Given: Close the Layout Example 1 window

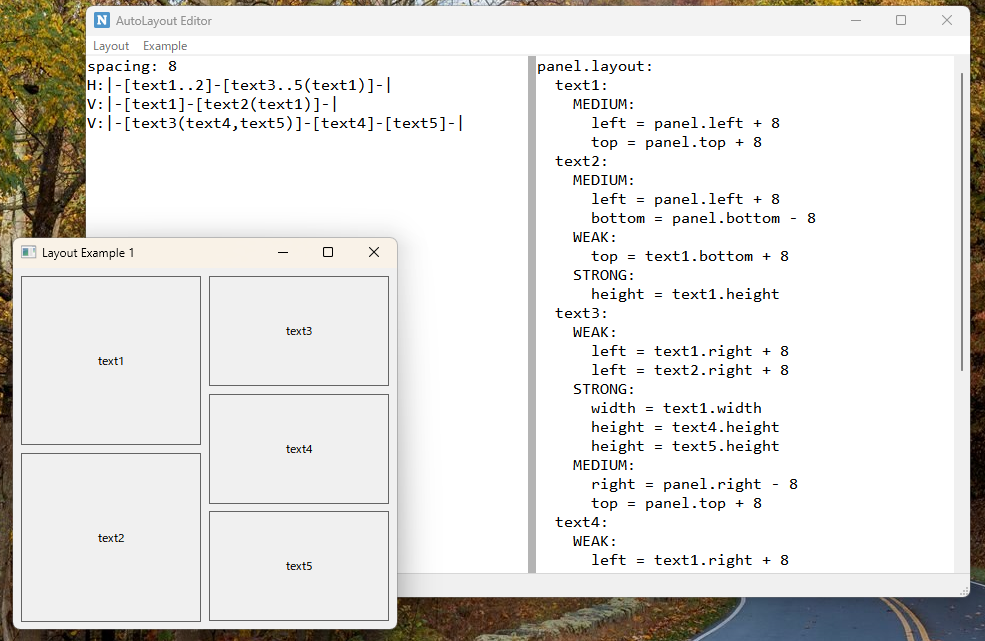Looking at the screenshot, I should tap(374, 253).
